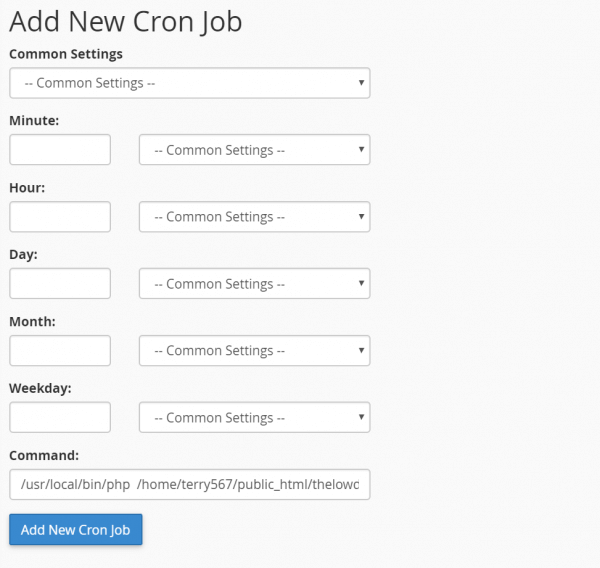Focus the Month text input field

tap(60, 351)
